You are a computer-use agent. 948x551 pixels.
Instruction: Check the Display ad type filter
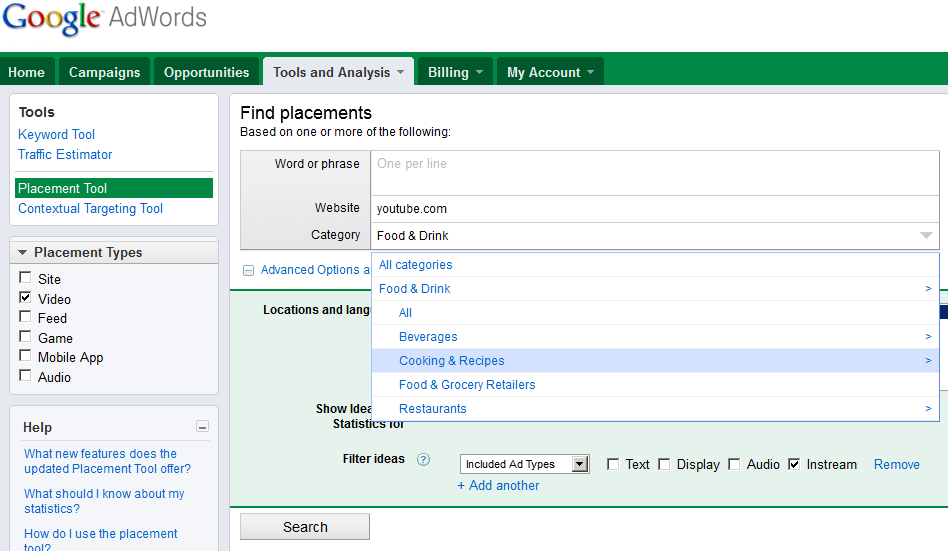click(x=664, y=464)
